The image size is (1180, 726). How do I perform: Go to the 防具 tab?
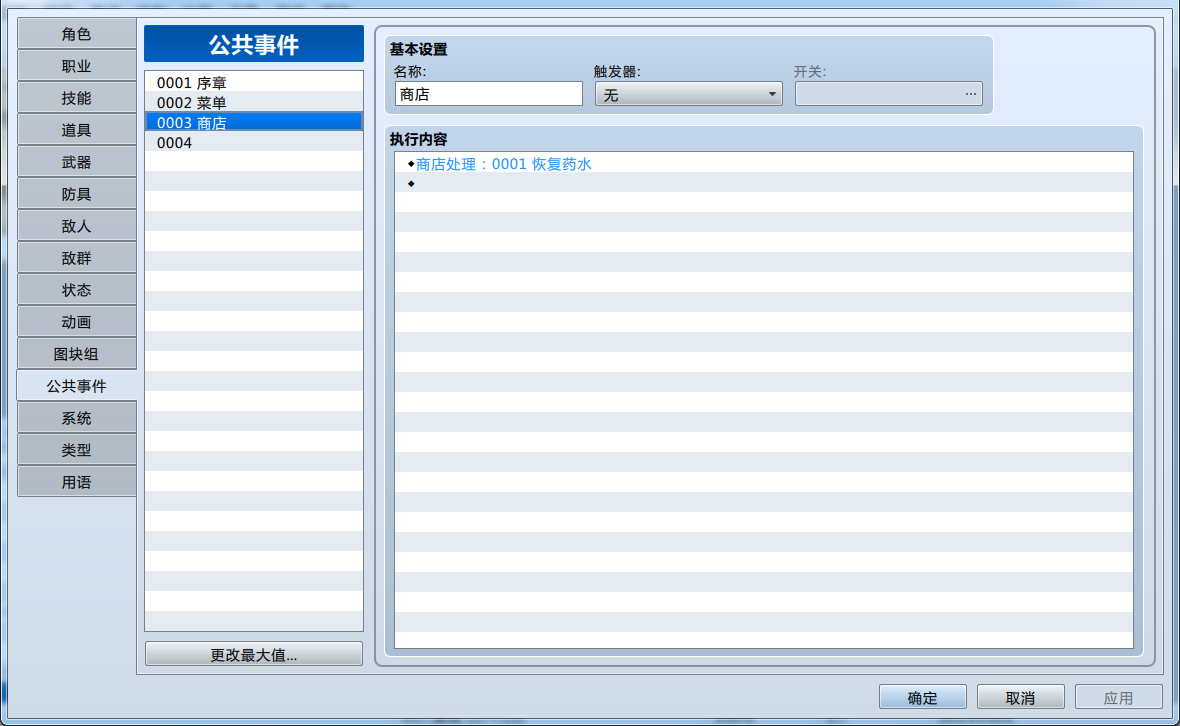pyautogui.click(x=77, y=194)
